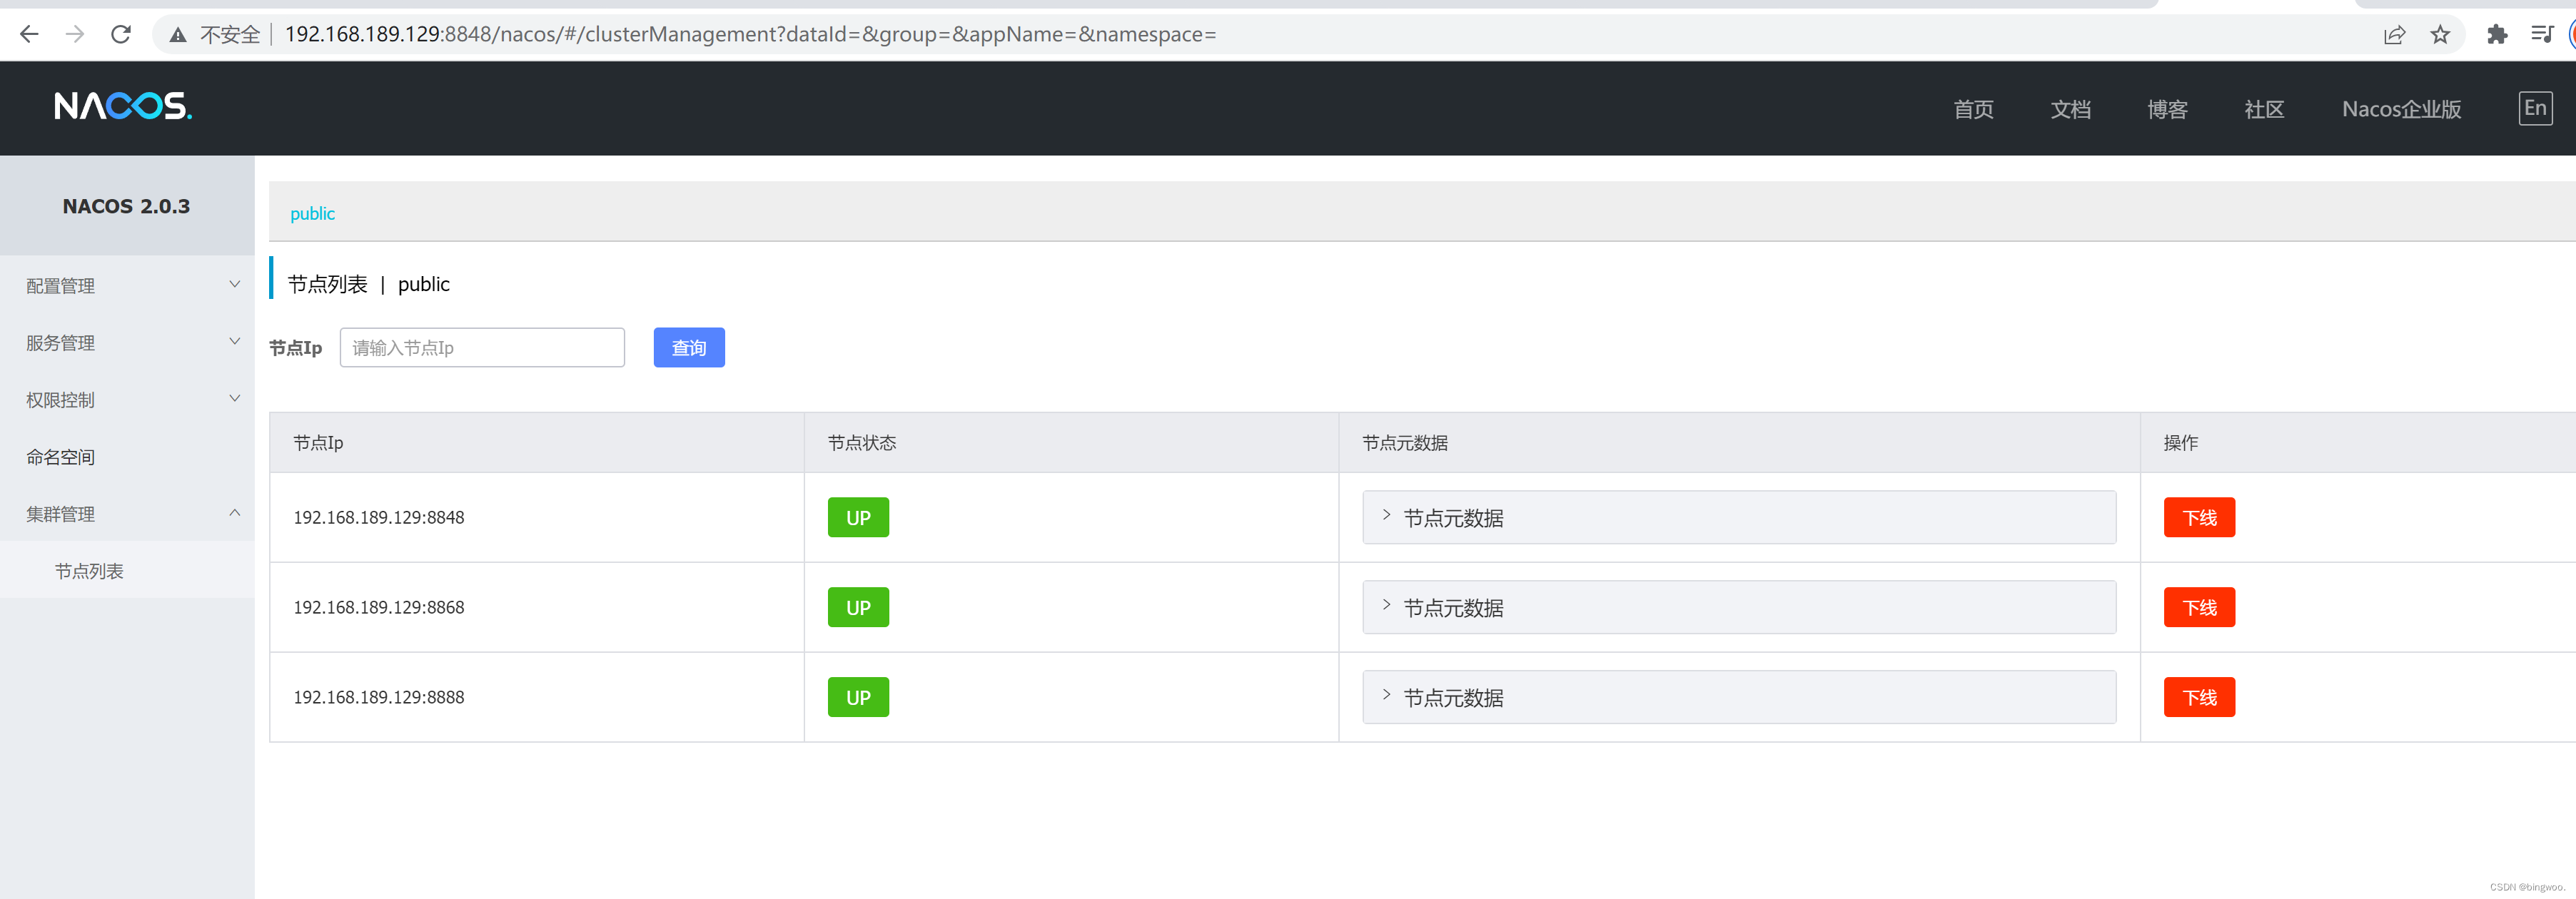
Task: Click the blue 查询 button
Action: tap(688, 348)
